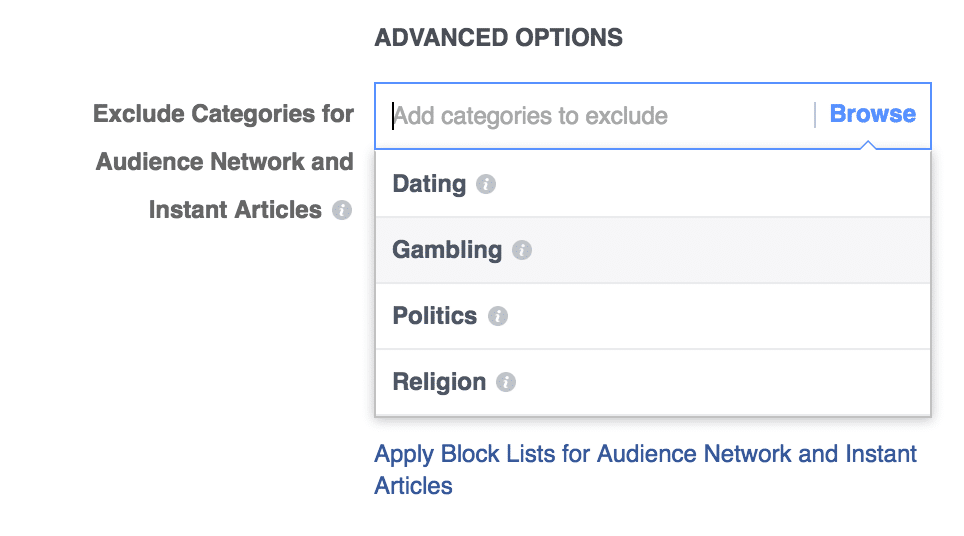Screen dimensions: 964x536
Task: Choose the Gambling category option
Action: (653, 250)
